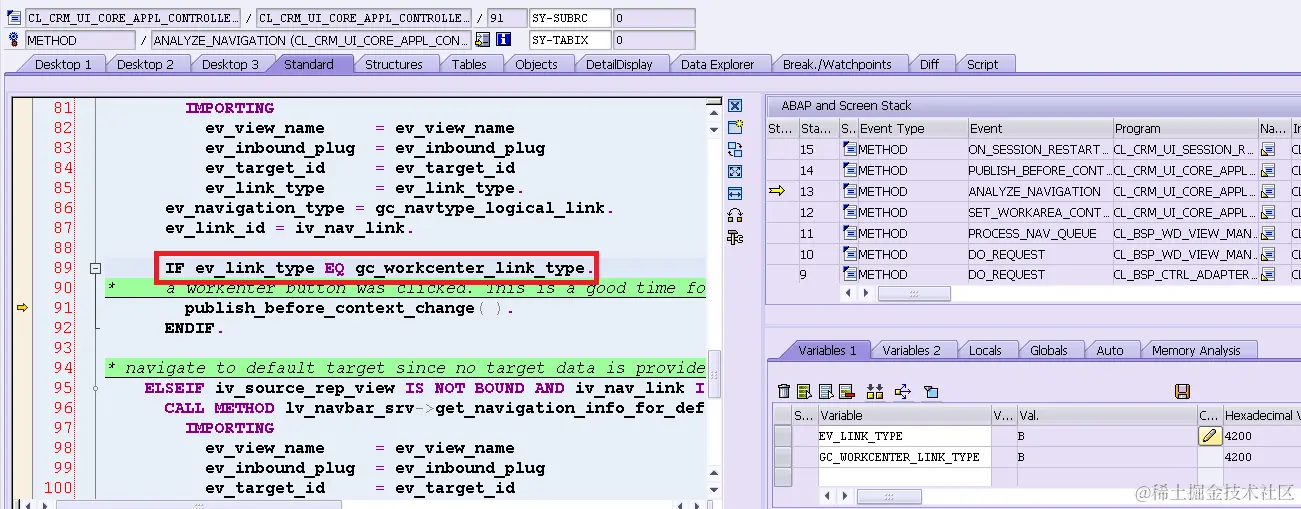The height and width of the screenshot is (509, 1301).
Task: Open the Tables tab
Action: click(468, 64)
